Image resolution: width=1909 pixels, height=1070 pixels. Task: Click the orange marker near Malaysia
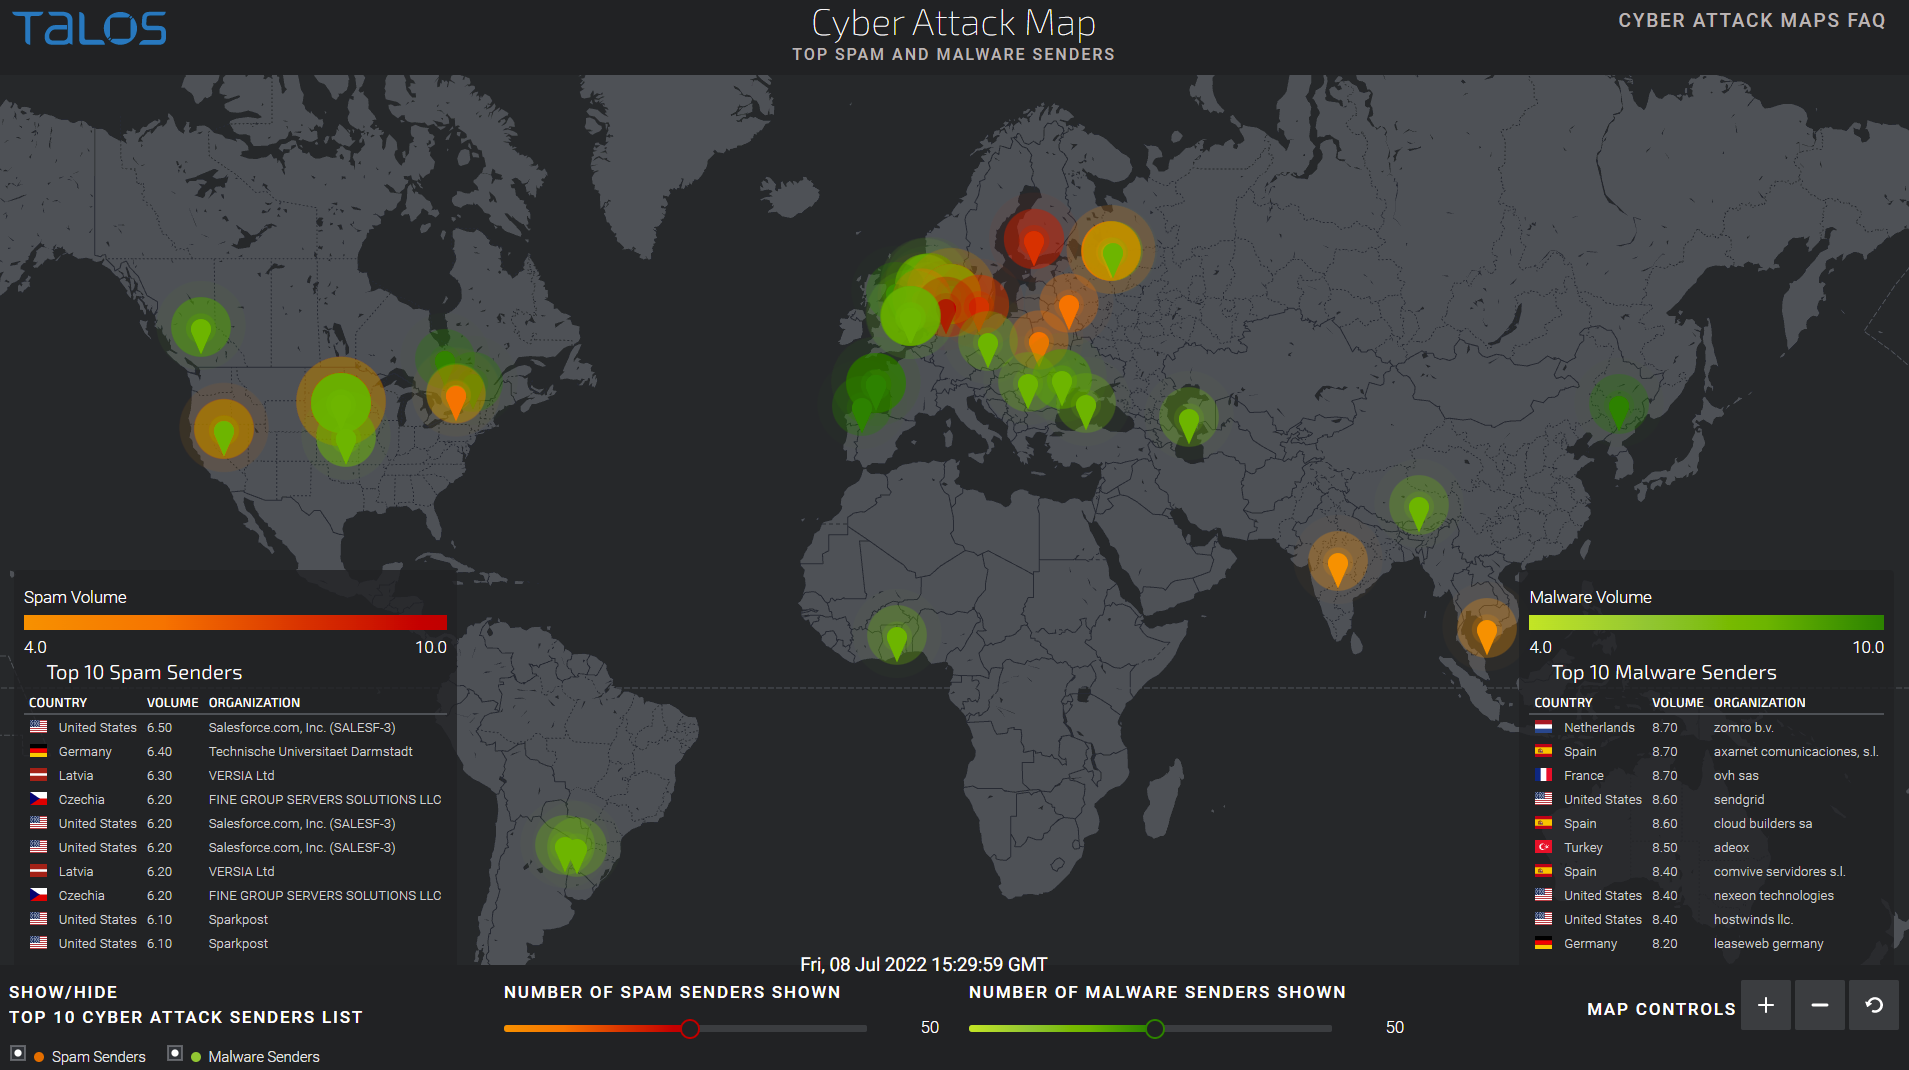(1486, 634)
